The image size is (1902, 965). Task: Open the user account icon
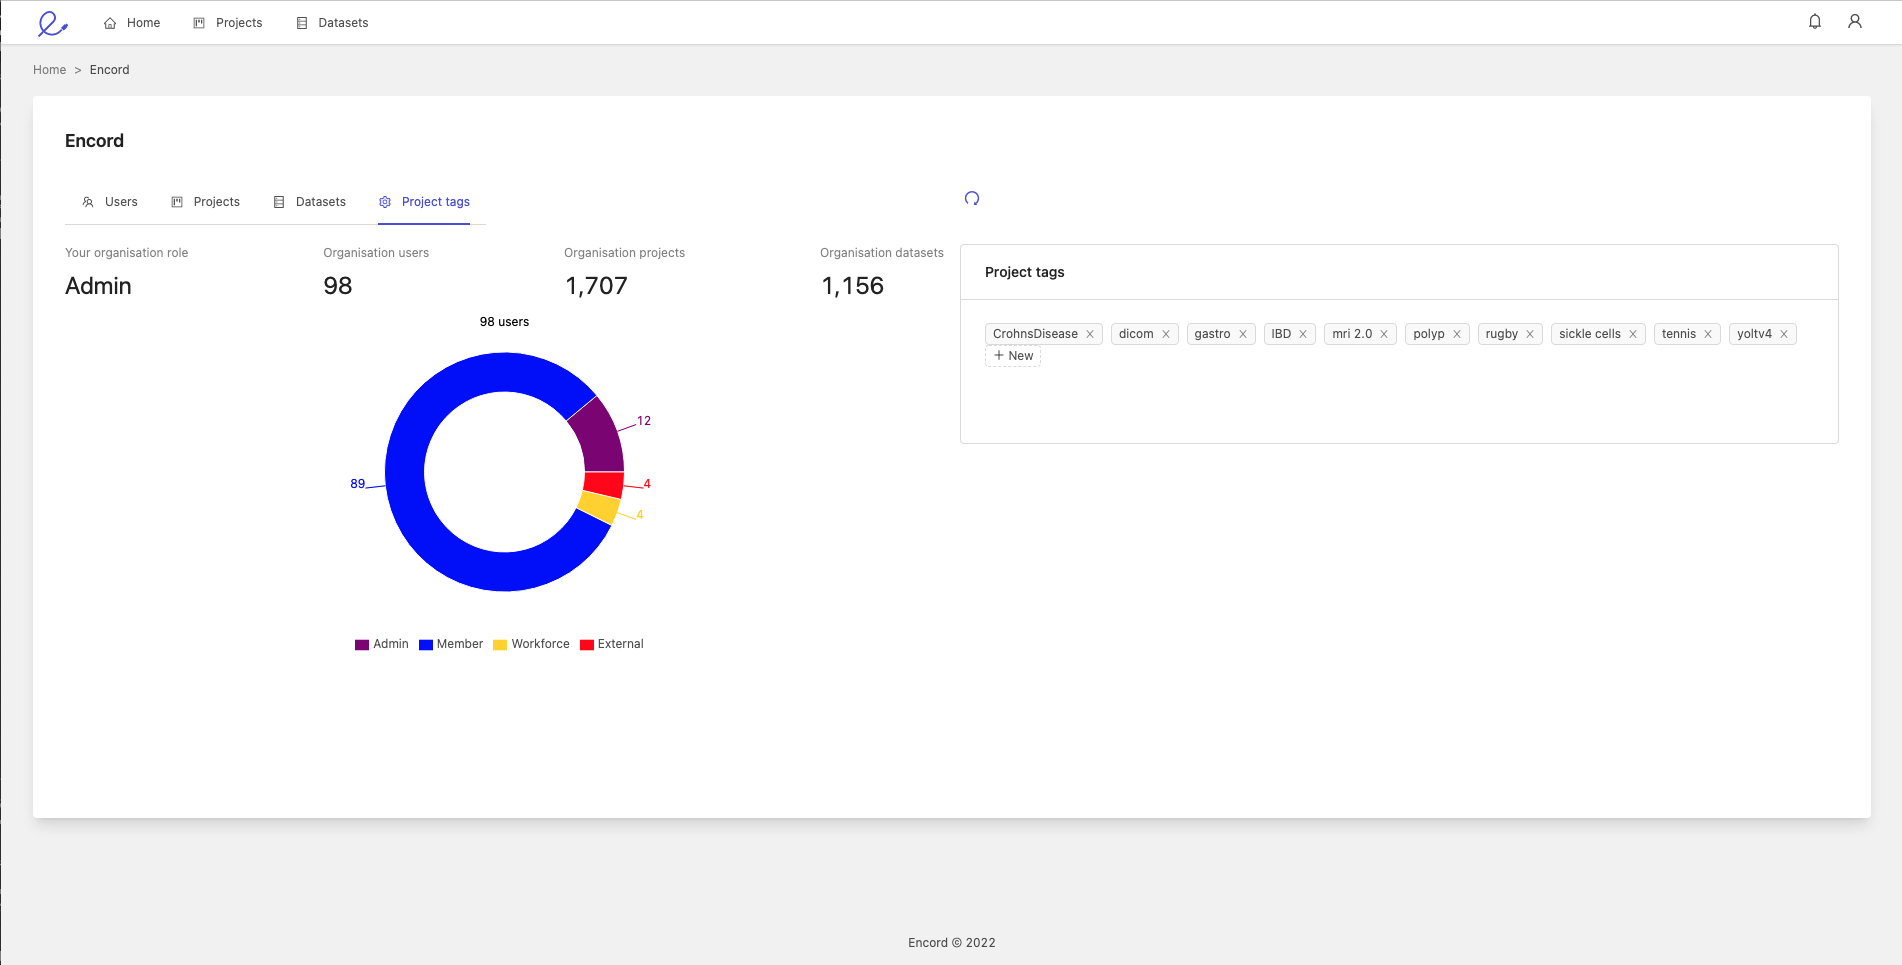pos(1855,22)
